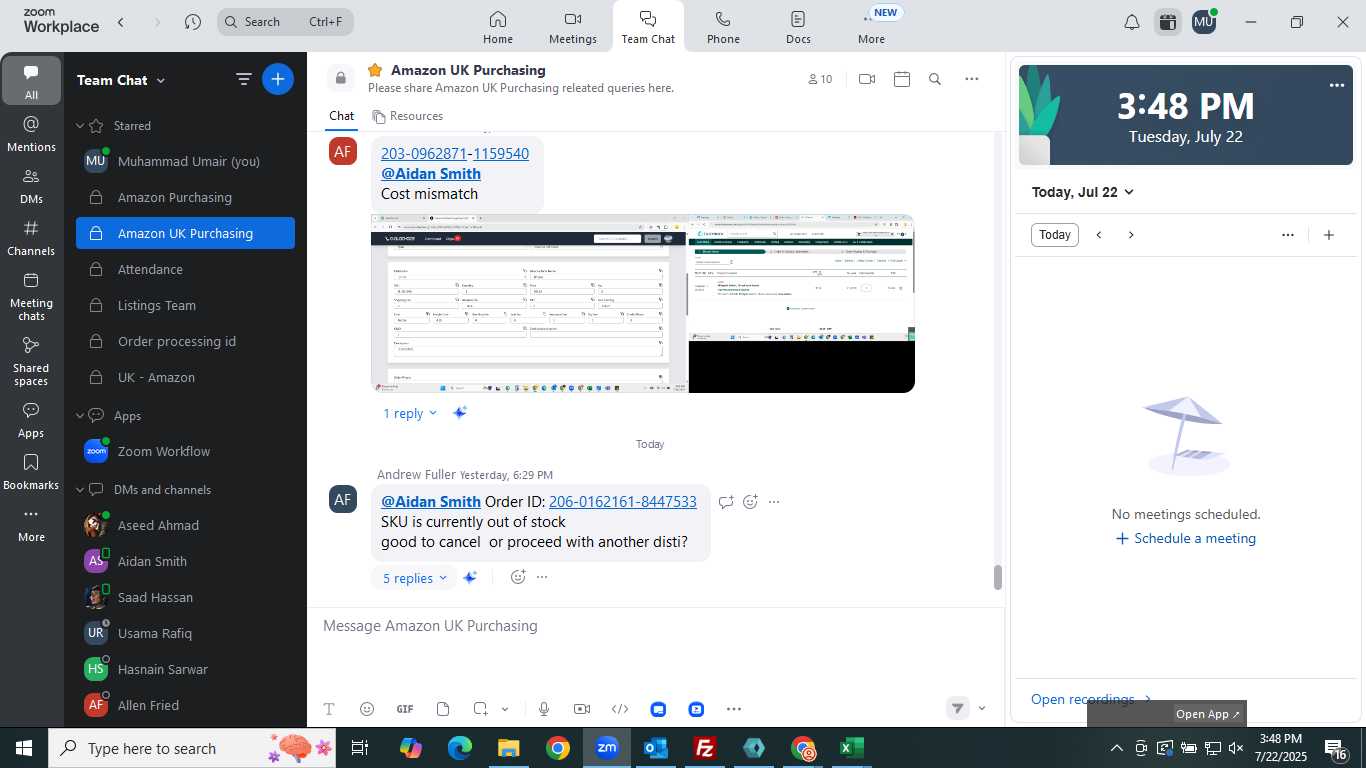Open Zoom Workflow app
Screen dimensions: 1366x768
click(185, 452)
